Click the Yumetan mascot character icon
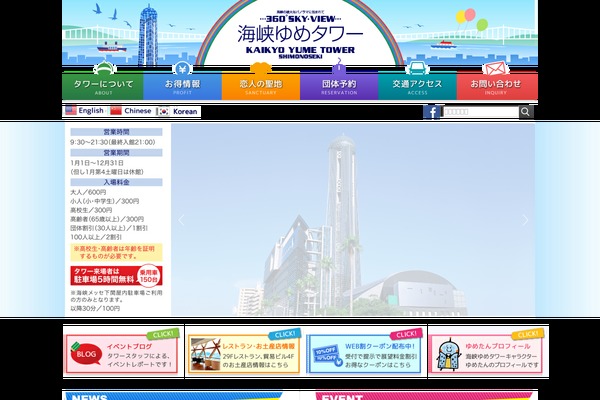This screenshot has height=400, width=600. tap(448, 354)
